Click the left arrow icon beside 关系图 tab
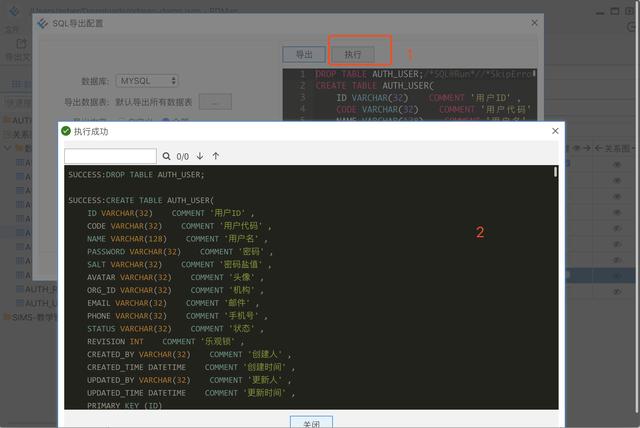This screenshot has width=640, height=428. point(598,148)
